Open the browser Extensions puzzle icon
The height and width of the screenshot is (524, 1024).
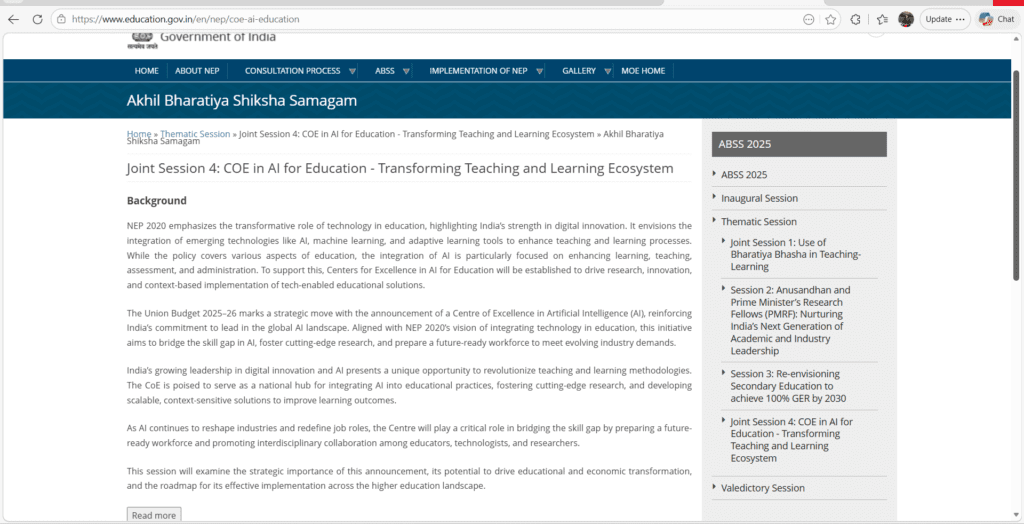pos(856,19)
